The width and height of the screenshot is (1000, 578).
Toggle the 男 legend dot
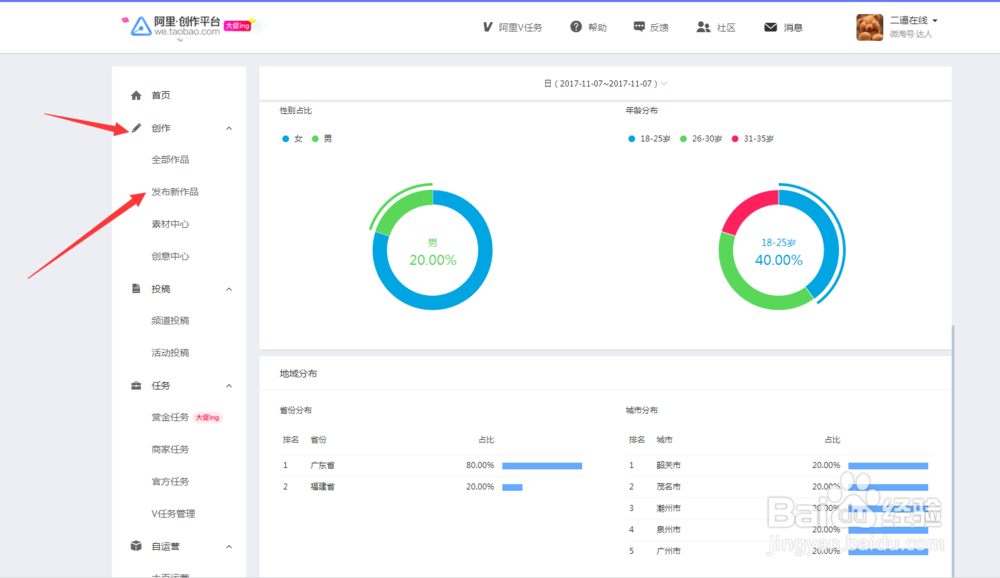[315, 138]
